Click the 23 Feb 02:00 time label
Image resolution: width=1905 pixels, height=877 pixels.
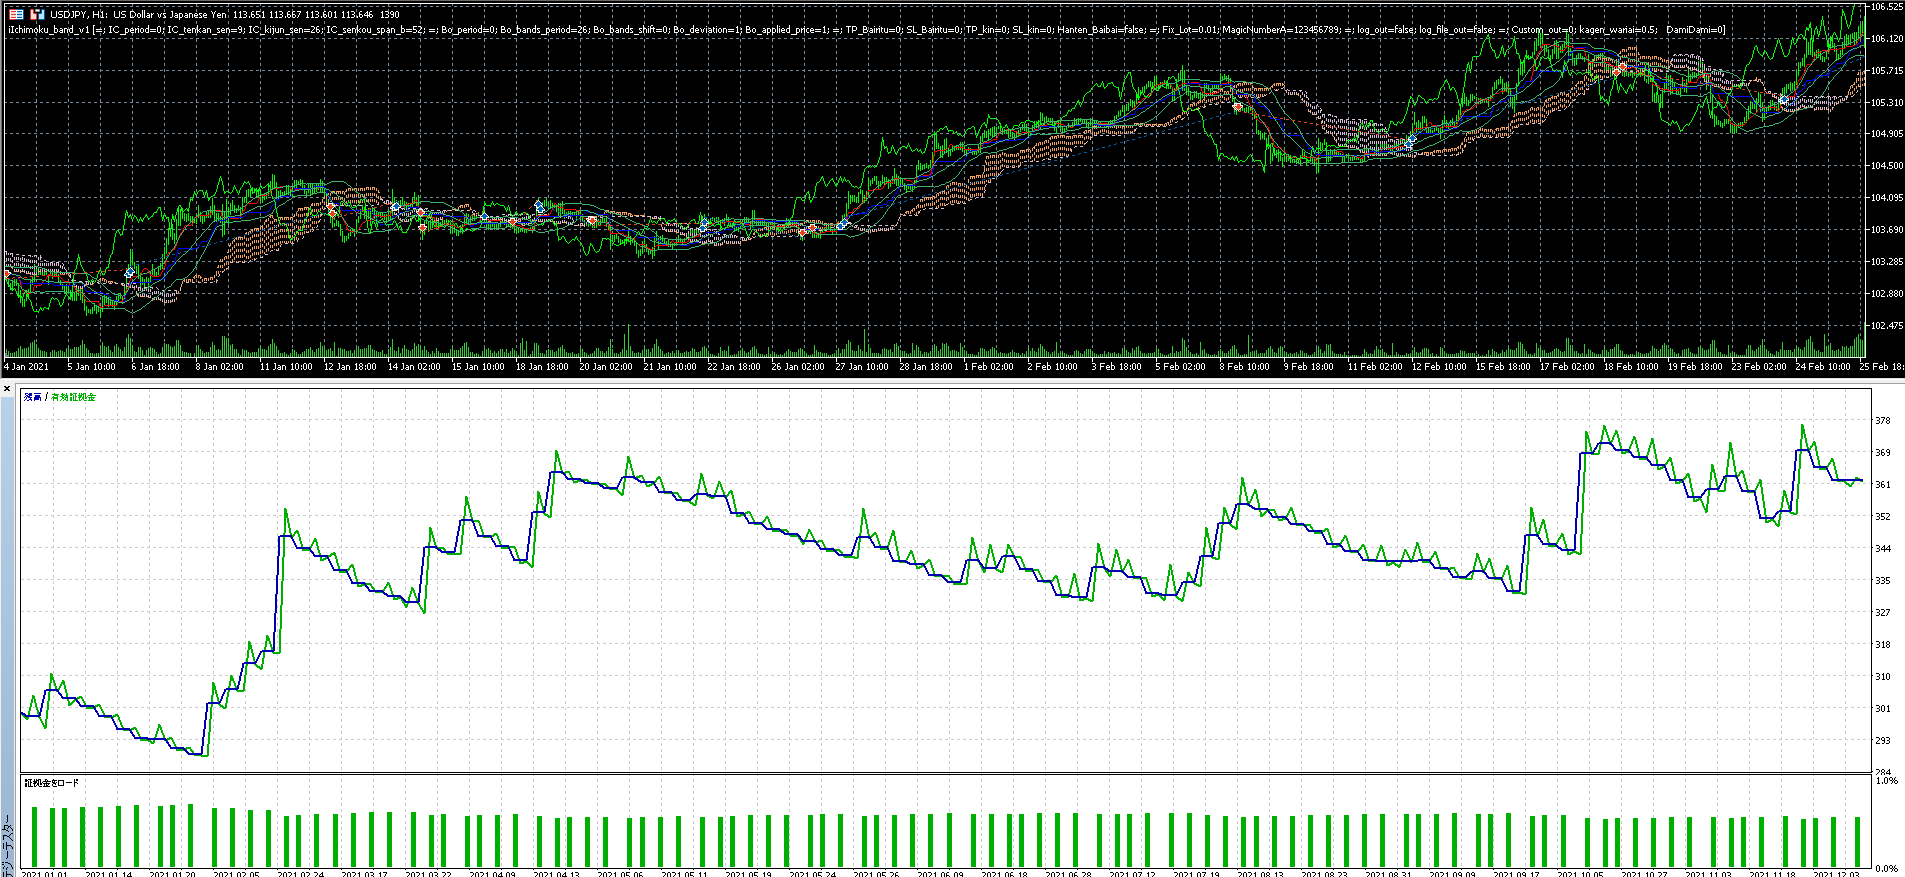point(1759,367)
